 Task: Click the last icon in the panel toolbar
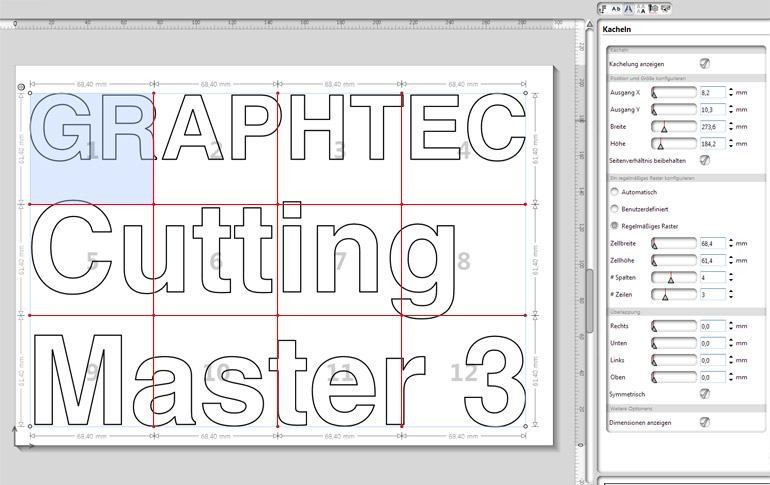665,8
